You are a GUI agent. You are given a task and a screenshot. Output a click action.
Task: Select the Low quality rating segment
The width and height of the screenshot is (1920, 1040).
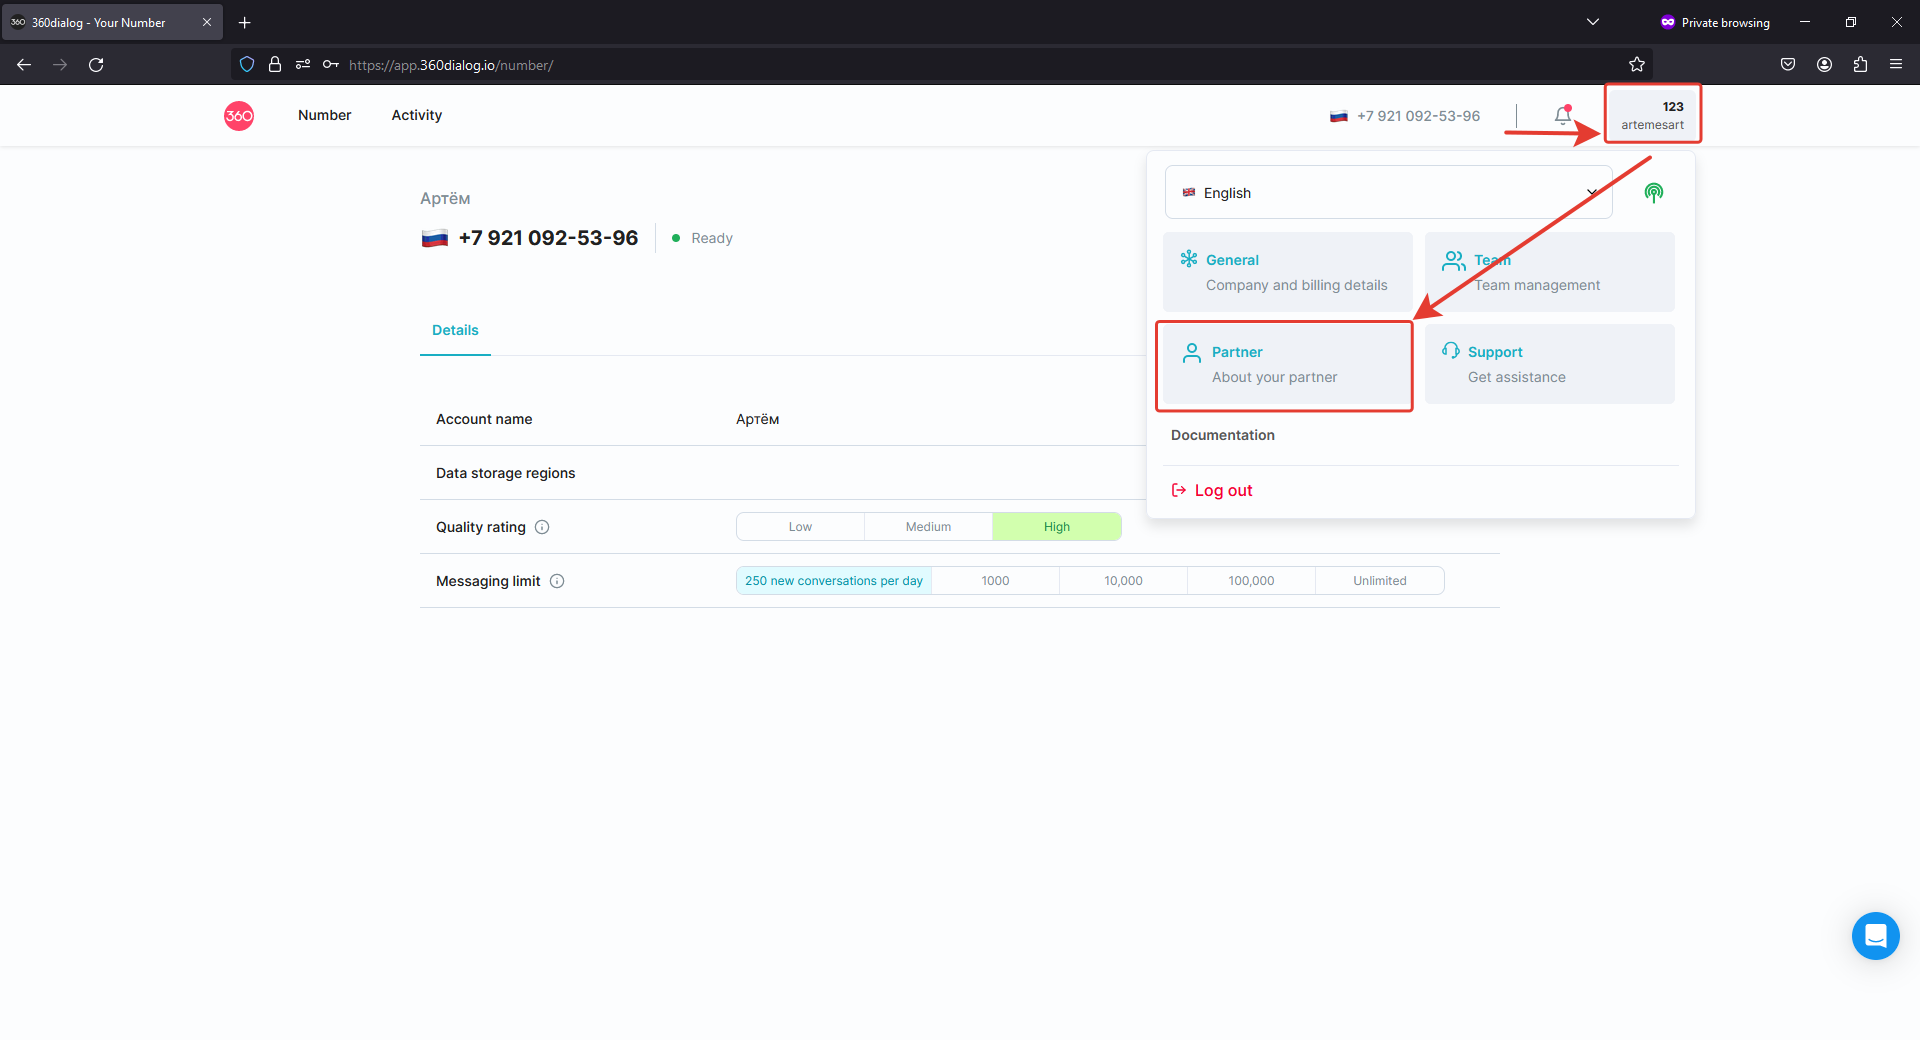[800, 527]
